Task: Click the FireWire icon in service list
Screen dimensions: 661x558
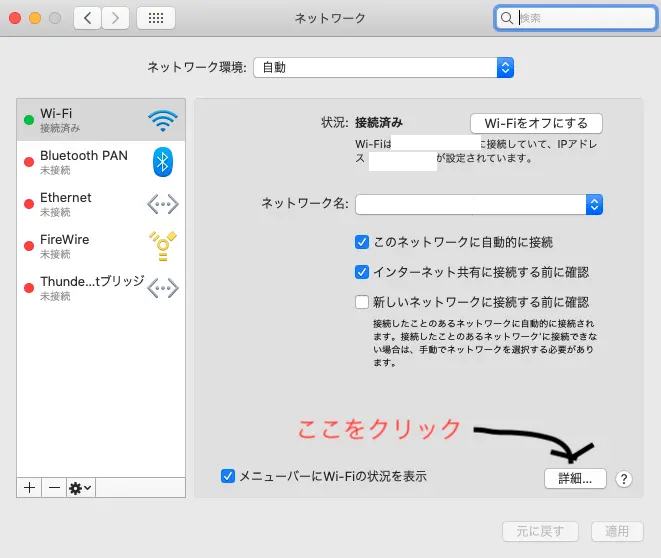Action: 162,247
